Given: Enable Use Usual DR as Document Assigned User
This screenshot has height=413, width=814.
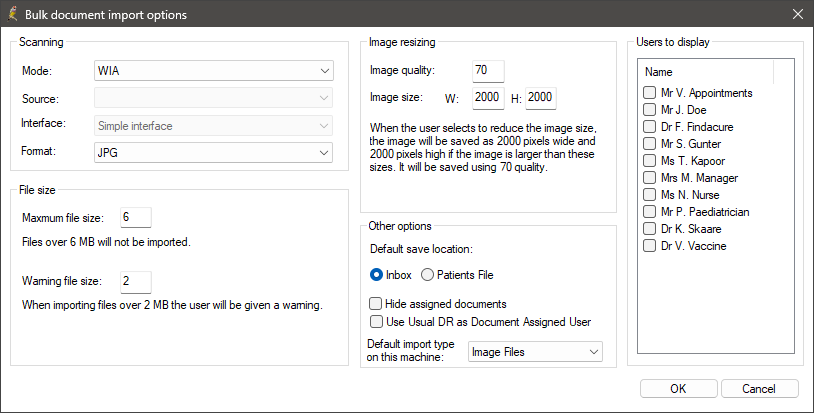Looking at the screenshot, I should point(376,322).
